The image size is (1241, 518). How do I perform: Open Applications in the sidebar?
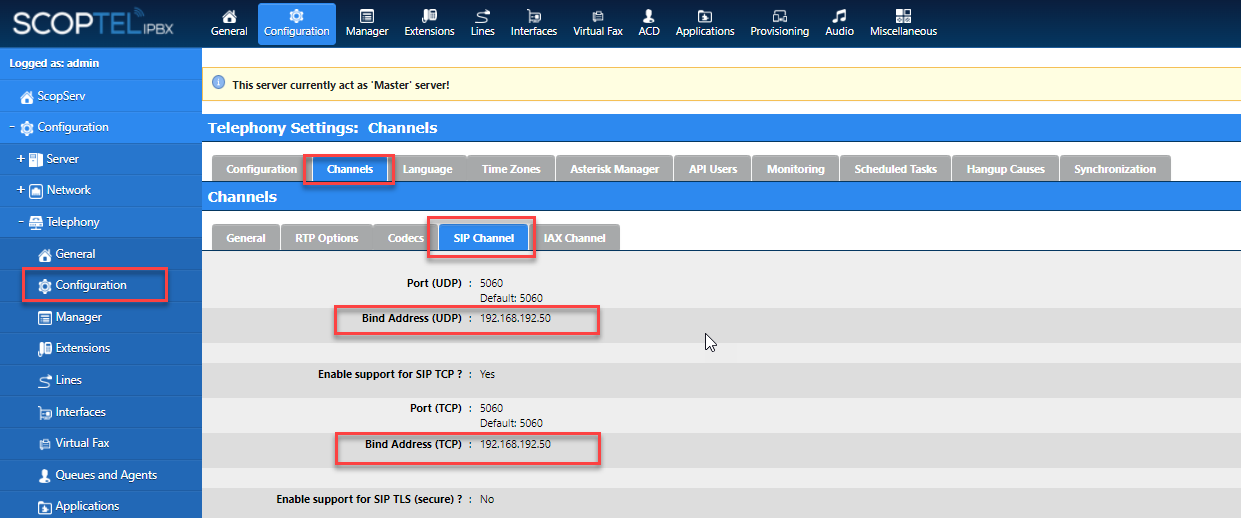tap(78, 506)
